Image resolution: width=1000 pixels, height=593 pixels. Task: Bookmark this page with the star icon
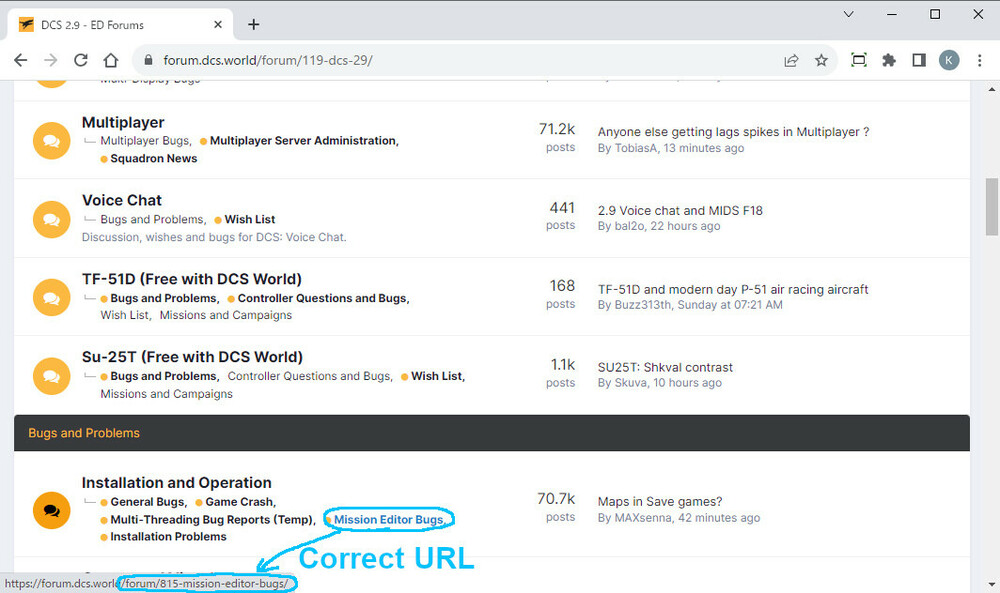[821, 60]
